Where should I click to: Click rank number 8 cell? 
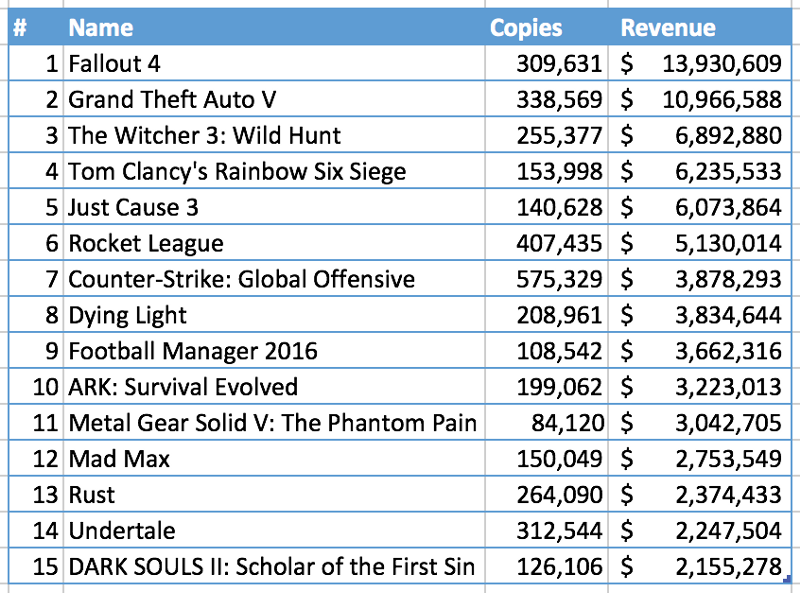[x=36, y=315]
